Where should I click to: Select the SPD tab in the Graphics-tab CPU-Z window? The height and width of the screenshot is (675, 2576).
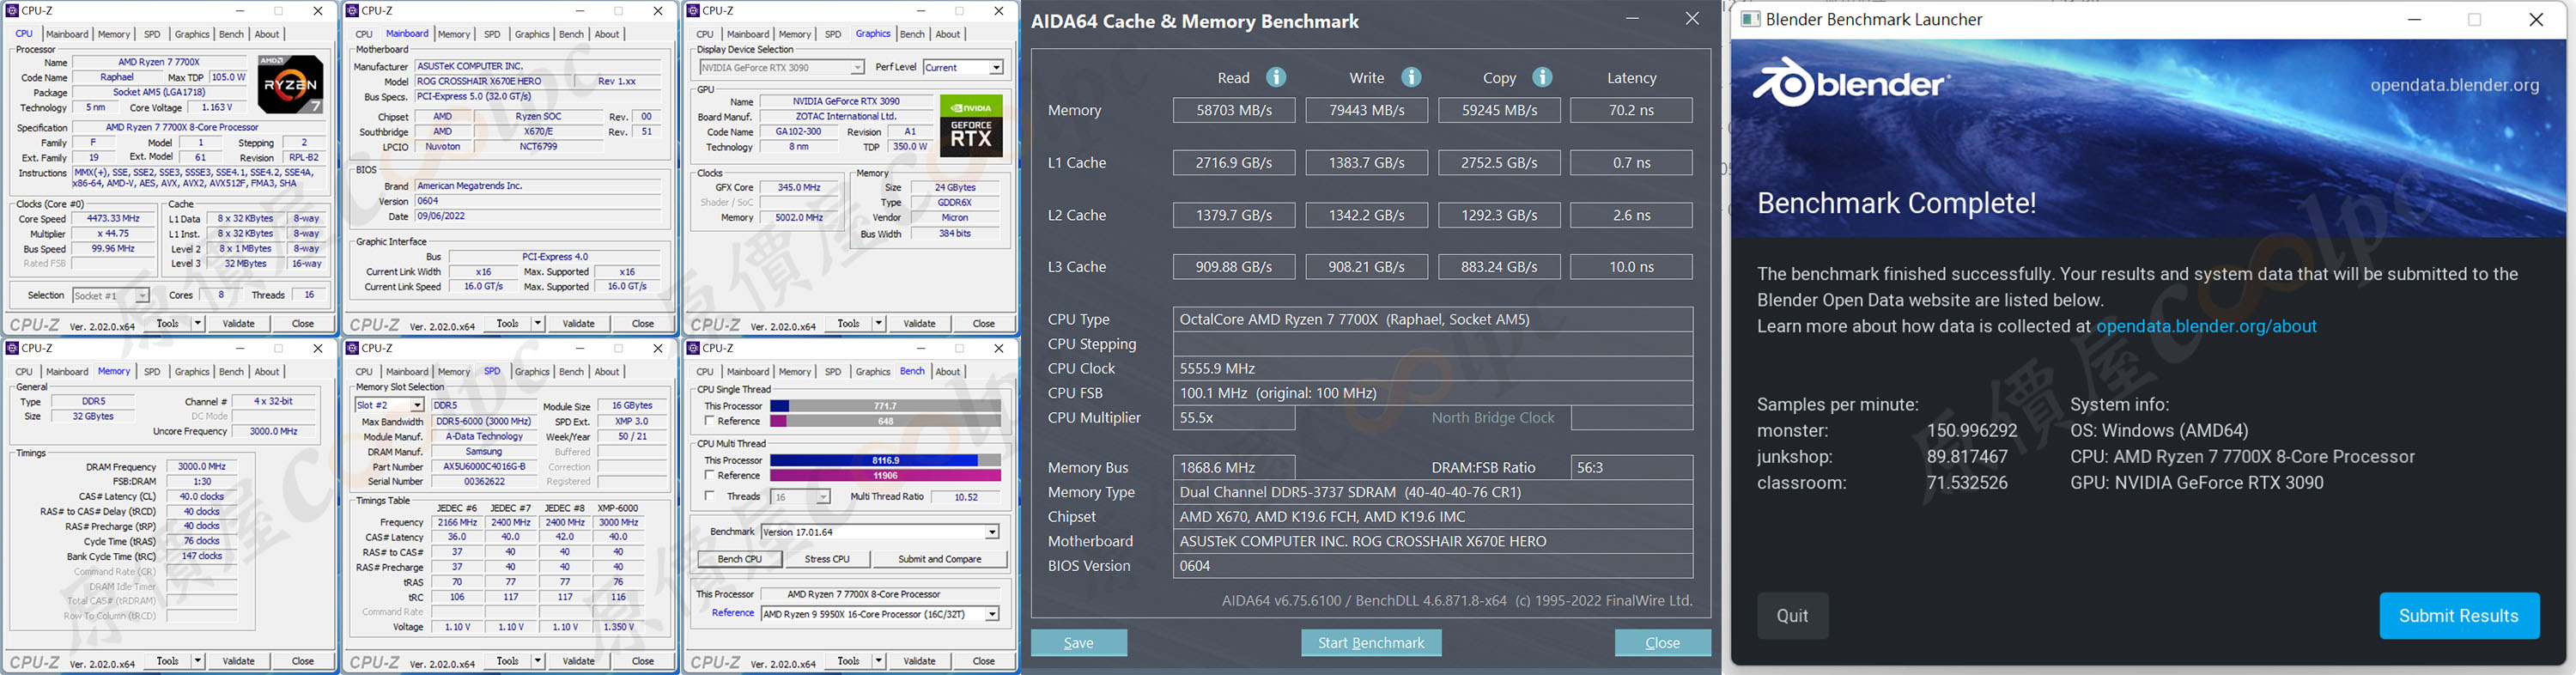click(x=833, y=34)
